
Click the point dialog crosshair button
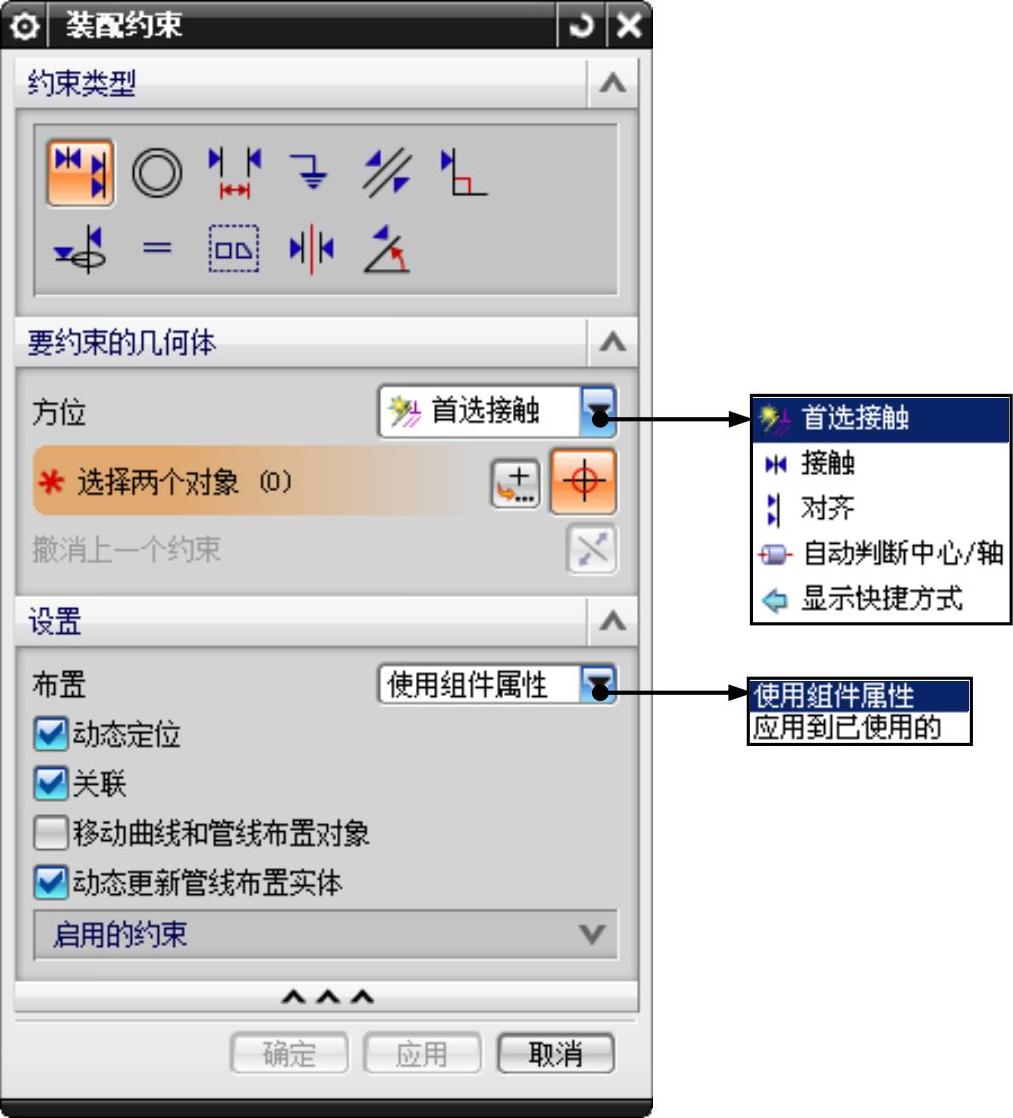pos(583,481)
